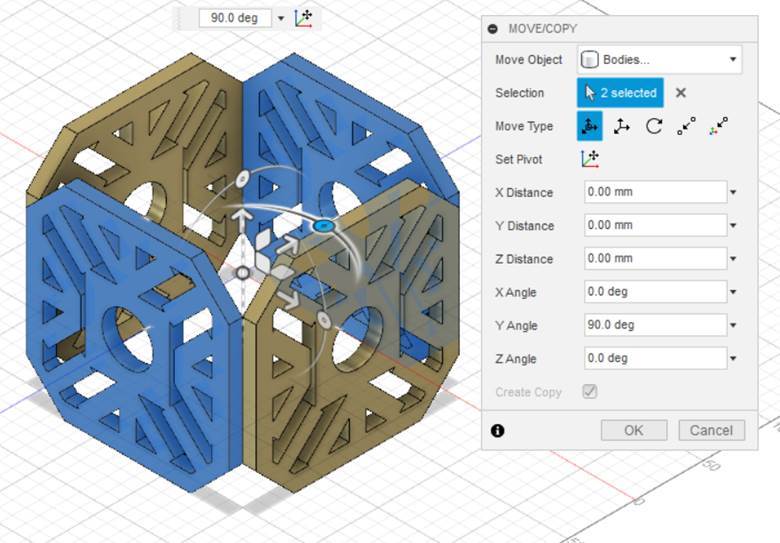
Task: Click the X Angle input field
Action: 656,291
